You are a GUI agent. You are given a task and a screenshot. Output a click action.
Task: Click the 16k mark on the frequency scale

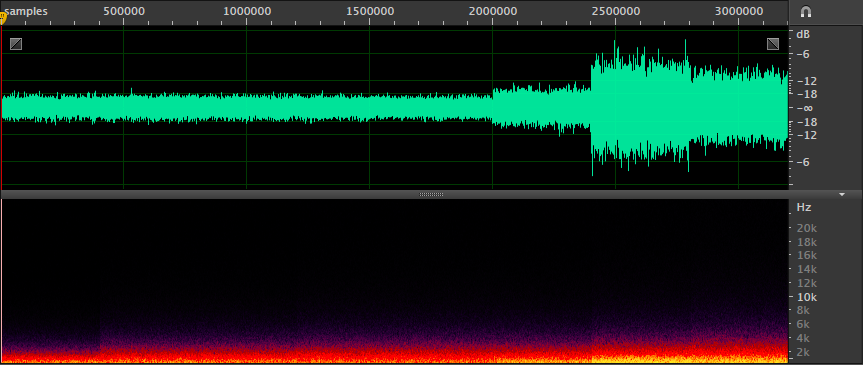pyautogui.click(x=806, y=255)
